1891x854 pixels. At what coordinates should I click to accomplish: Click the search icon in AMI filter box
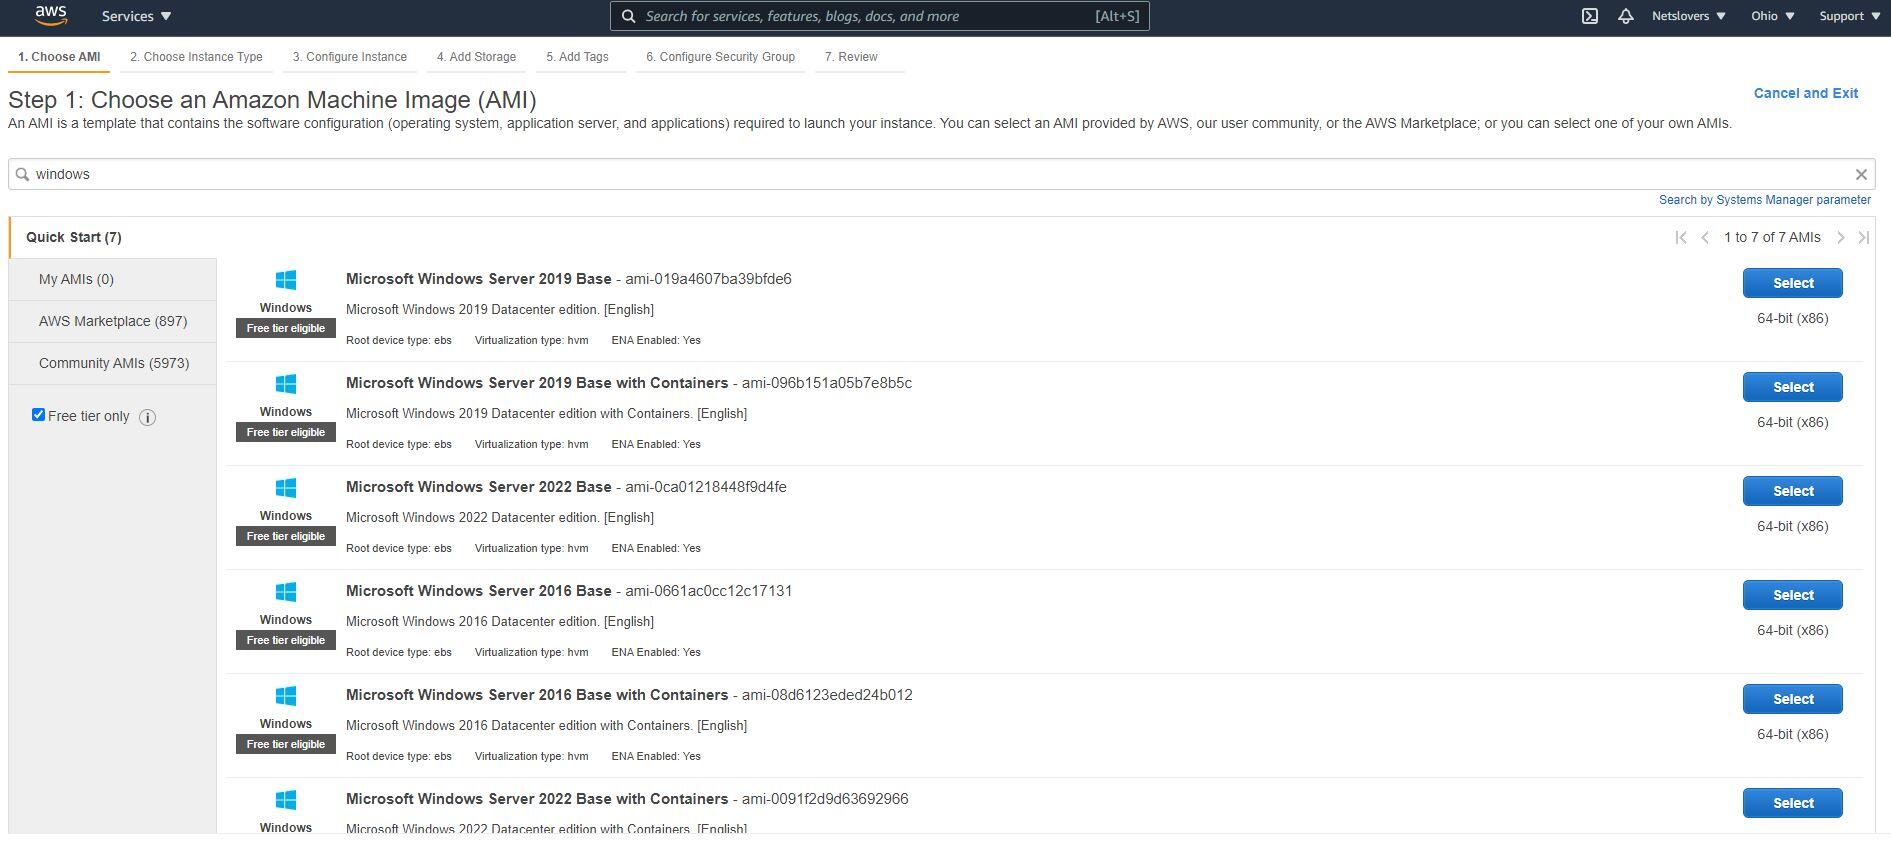[22, 174]
